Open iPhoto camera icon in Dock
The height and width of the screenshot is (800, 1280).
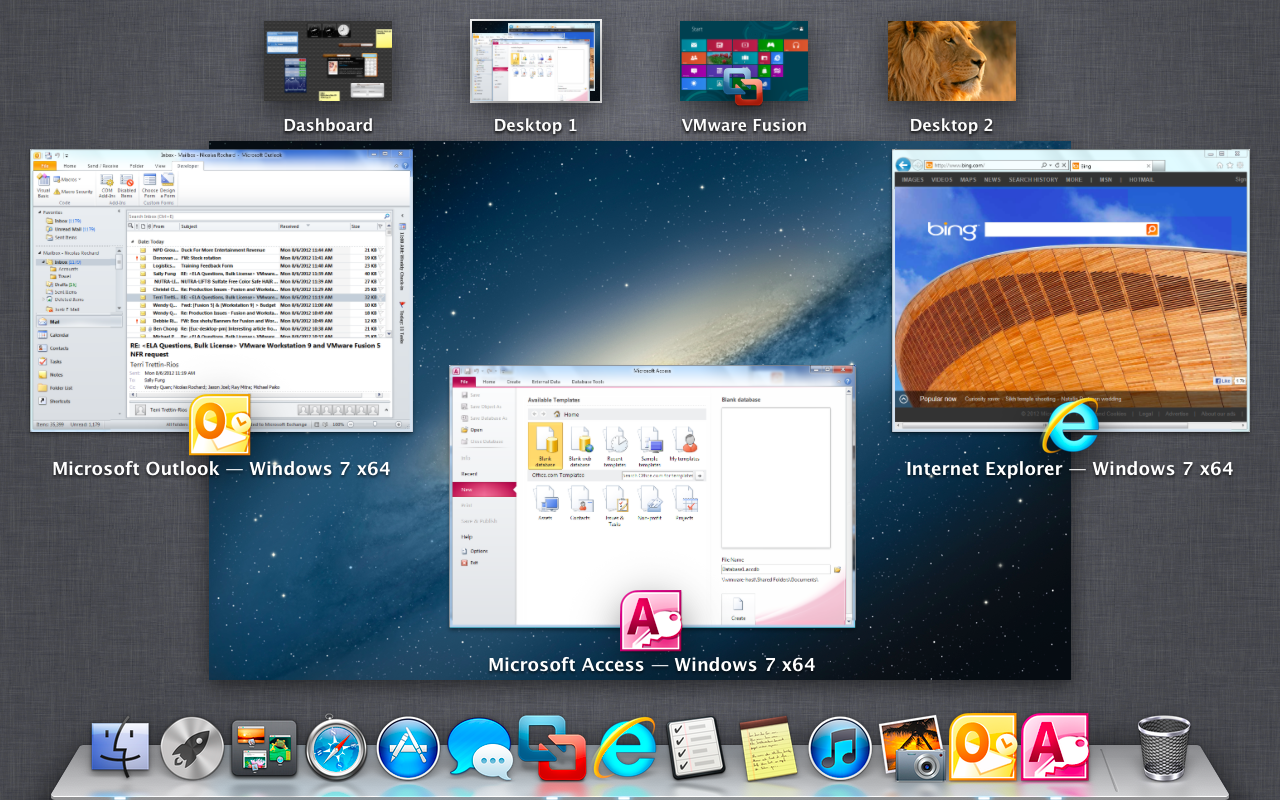coord(912,748)
